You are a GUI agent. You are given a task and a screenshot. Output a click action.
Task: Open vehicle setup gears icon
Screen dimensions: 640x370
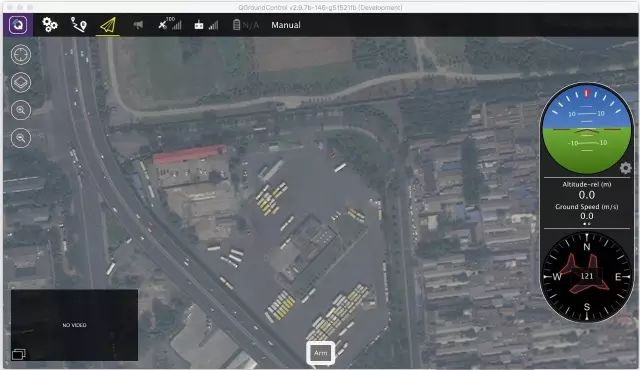tap(50, 25)
